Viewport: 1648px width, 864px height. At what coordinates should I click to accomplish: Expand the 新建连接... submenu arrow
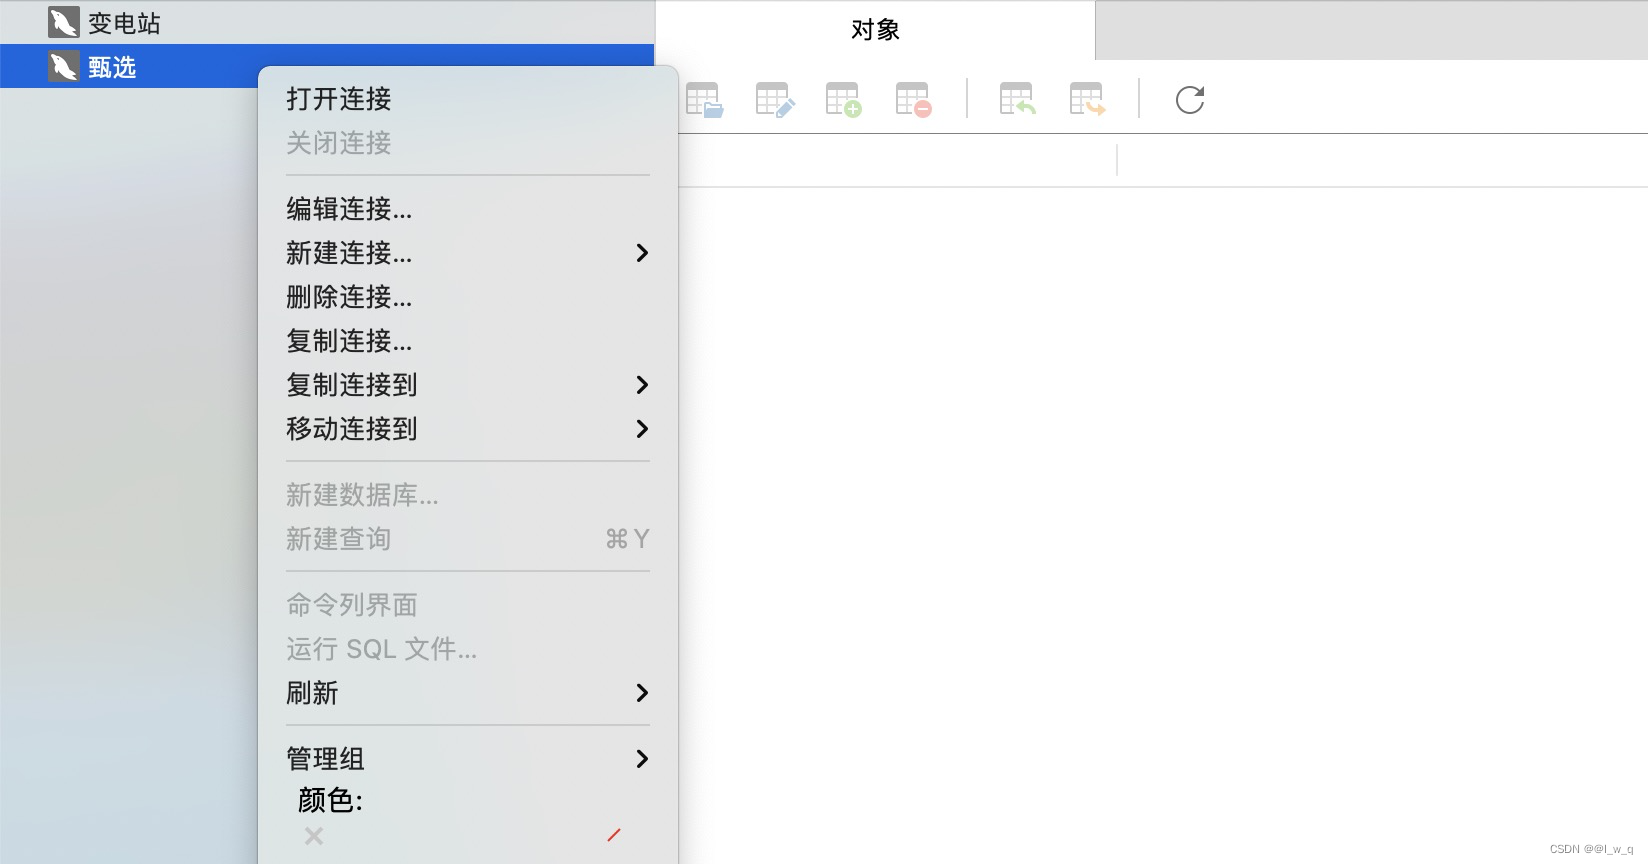click(x=642, y=253)
